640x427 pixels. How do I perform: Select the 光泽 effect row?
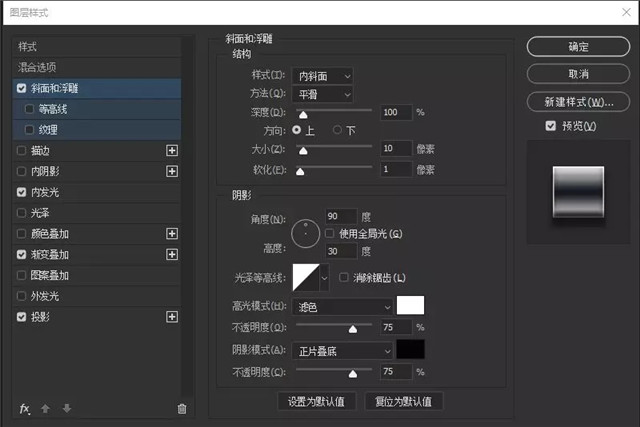(x=97, y=213)
